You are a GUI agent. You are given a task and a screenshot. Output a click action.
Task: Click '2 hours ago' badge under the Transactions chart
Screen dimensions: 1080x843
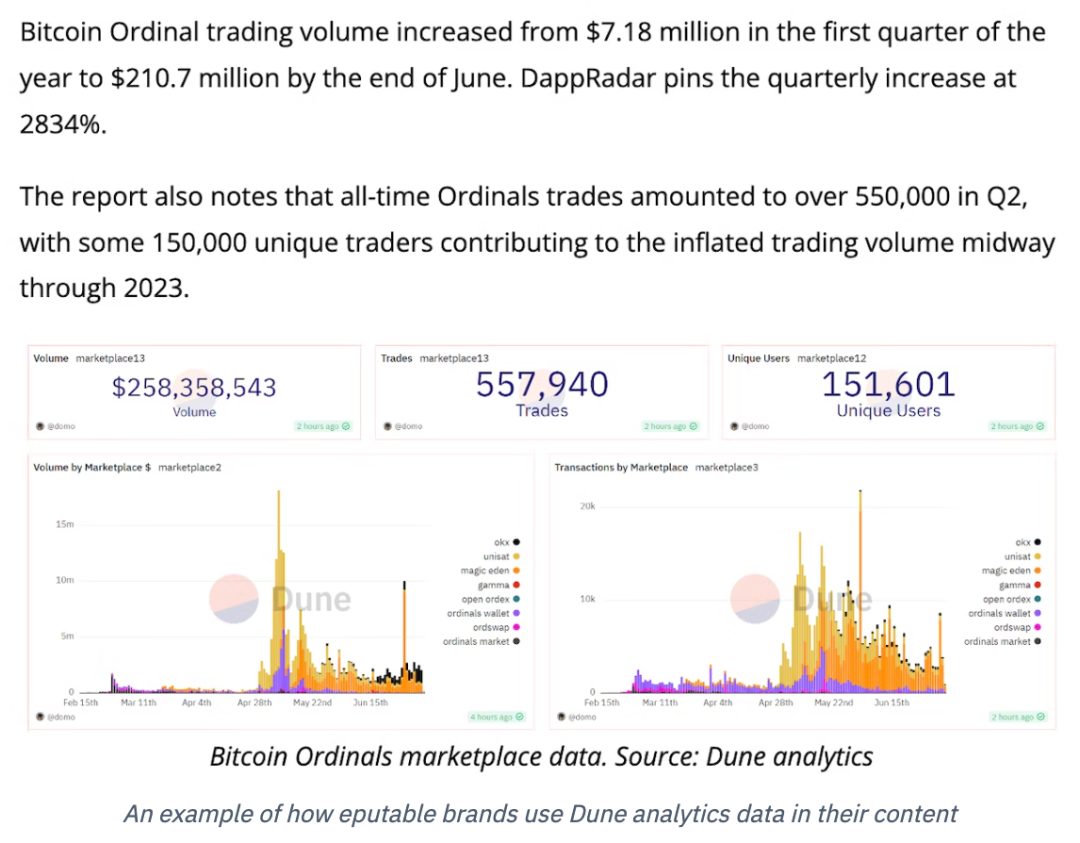pos(1018,717)
